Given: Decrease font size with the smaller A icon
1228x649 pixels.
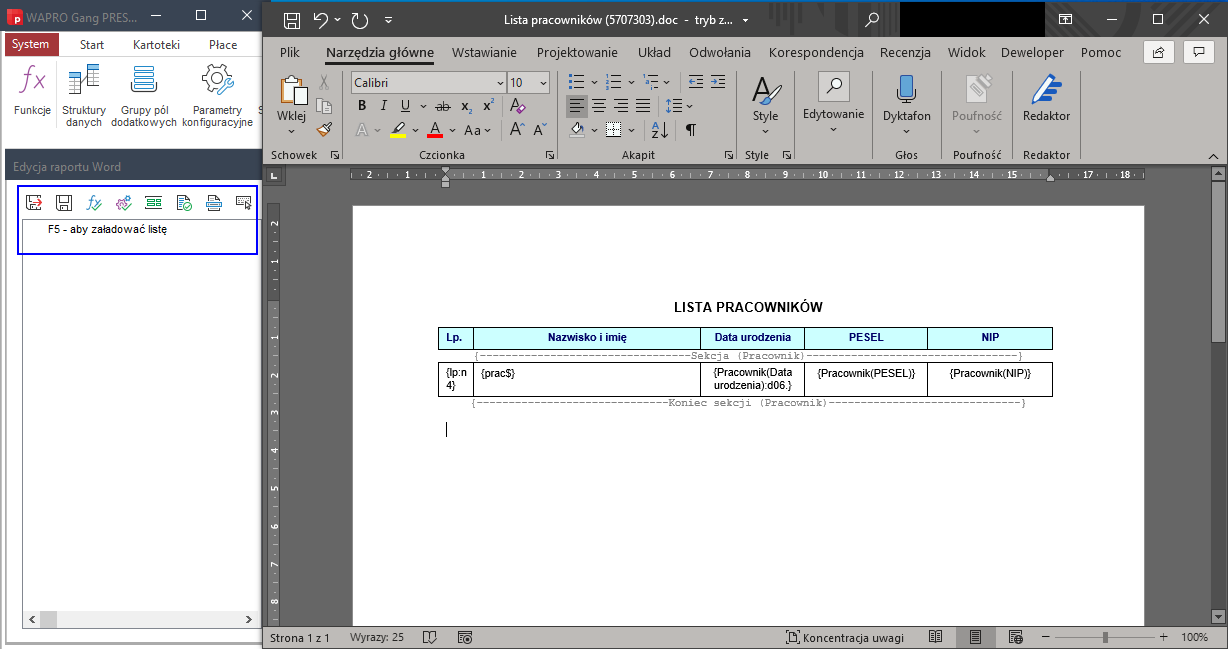Looking at the screenshot, I should (x=540, y=130).
